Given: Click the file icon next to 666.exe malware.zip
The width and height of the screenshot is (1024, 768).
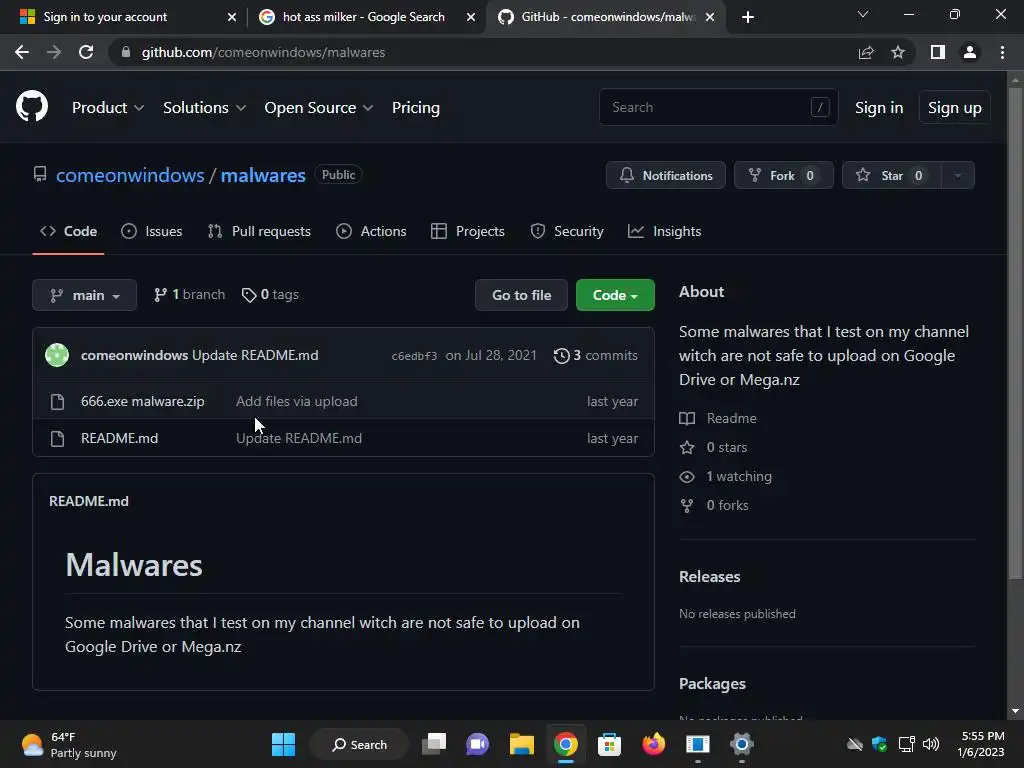Looking at the screenshot, I should coord(57,402).
